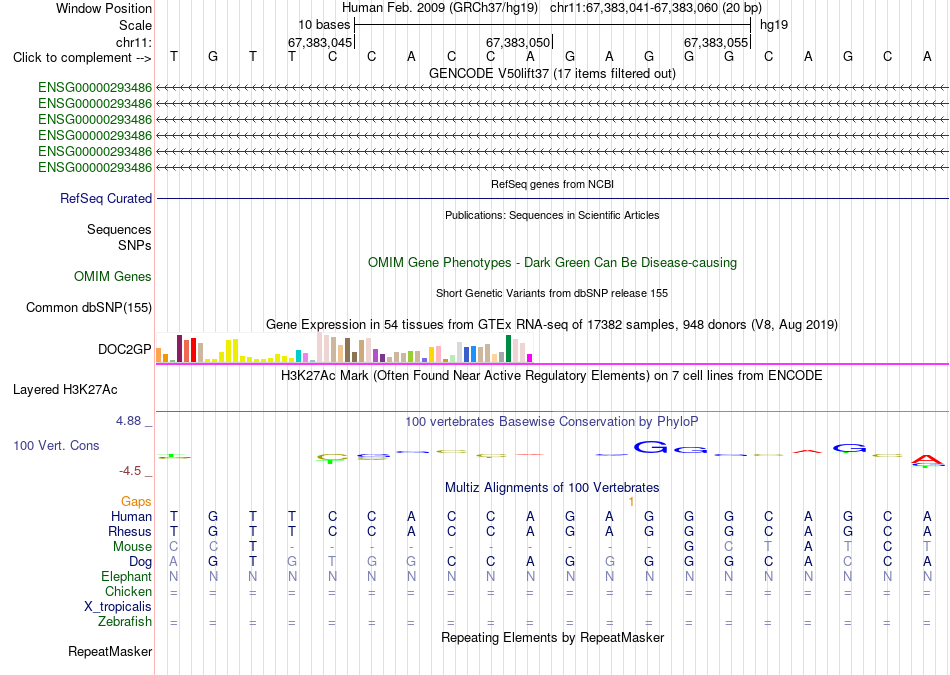950x675 pixels.
Task: Click the 100 Vert. Cons track label
Action: coord(56,445)
